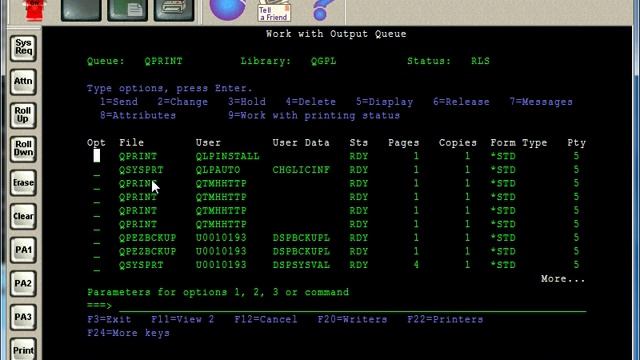This screenshot has height=360, width=640.
Task: Click the Sts column header
Action: tap(359, 143)
